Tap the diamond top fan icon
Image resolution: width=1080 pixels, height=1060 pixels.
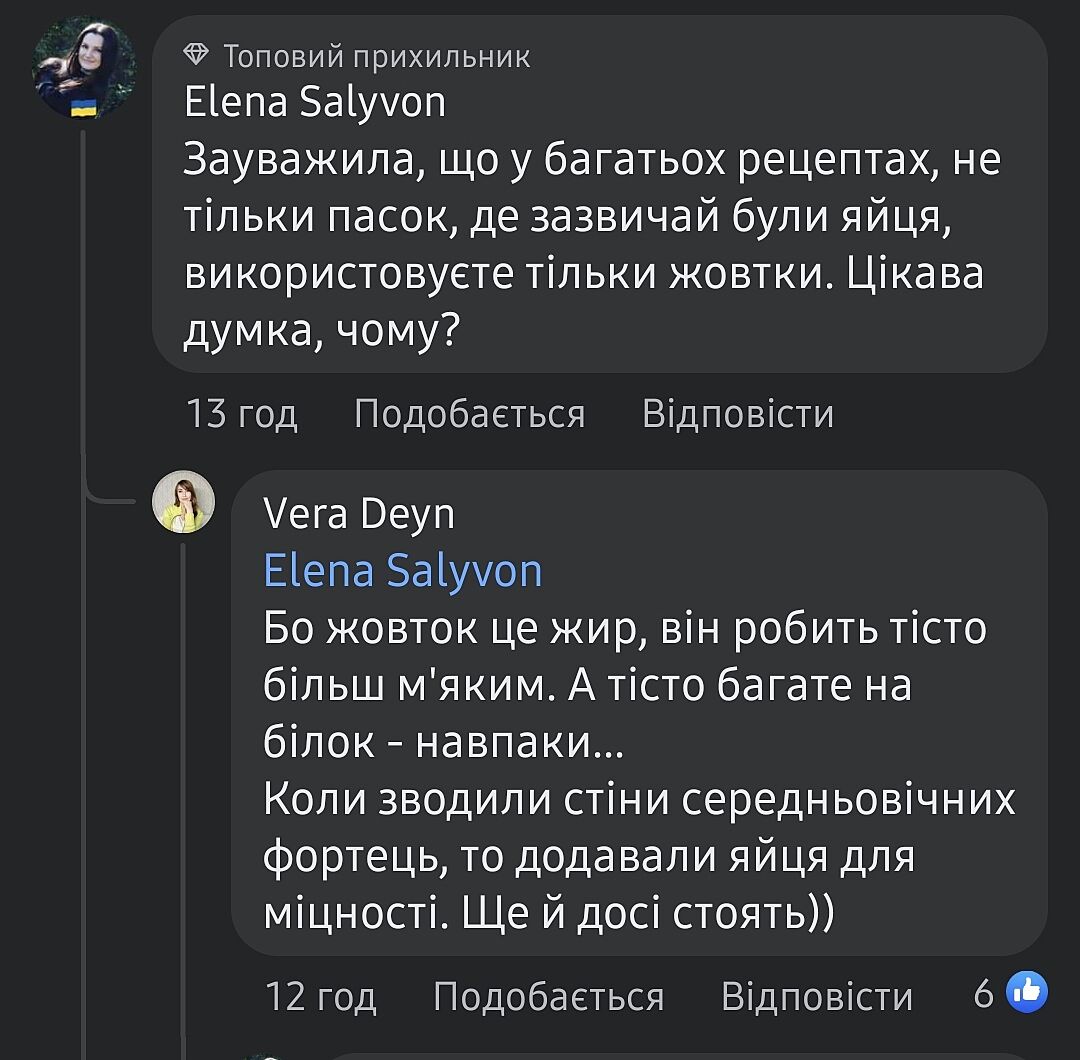(x=197, y=56)
